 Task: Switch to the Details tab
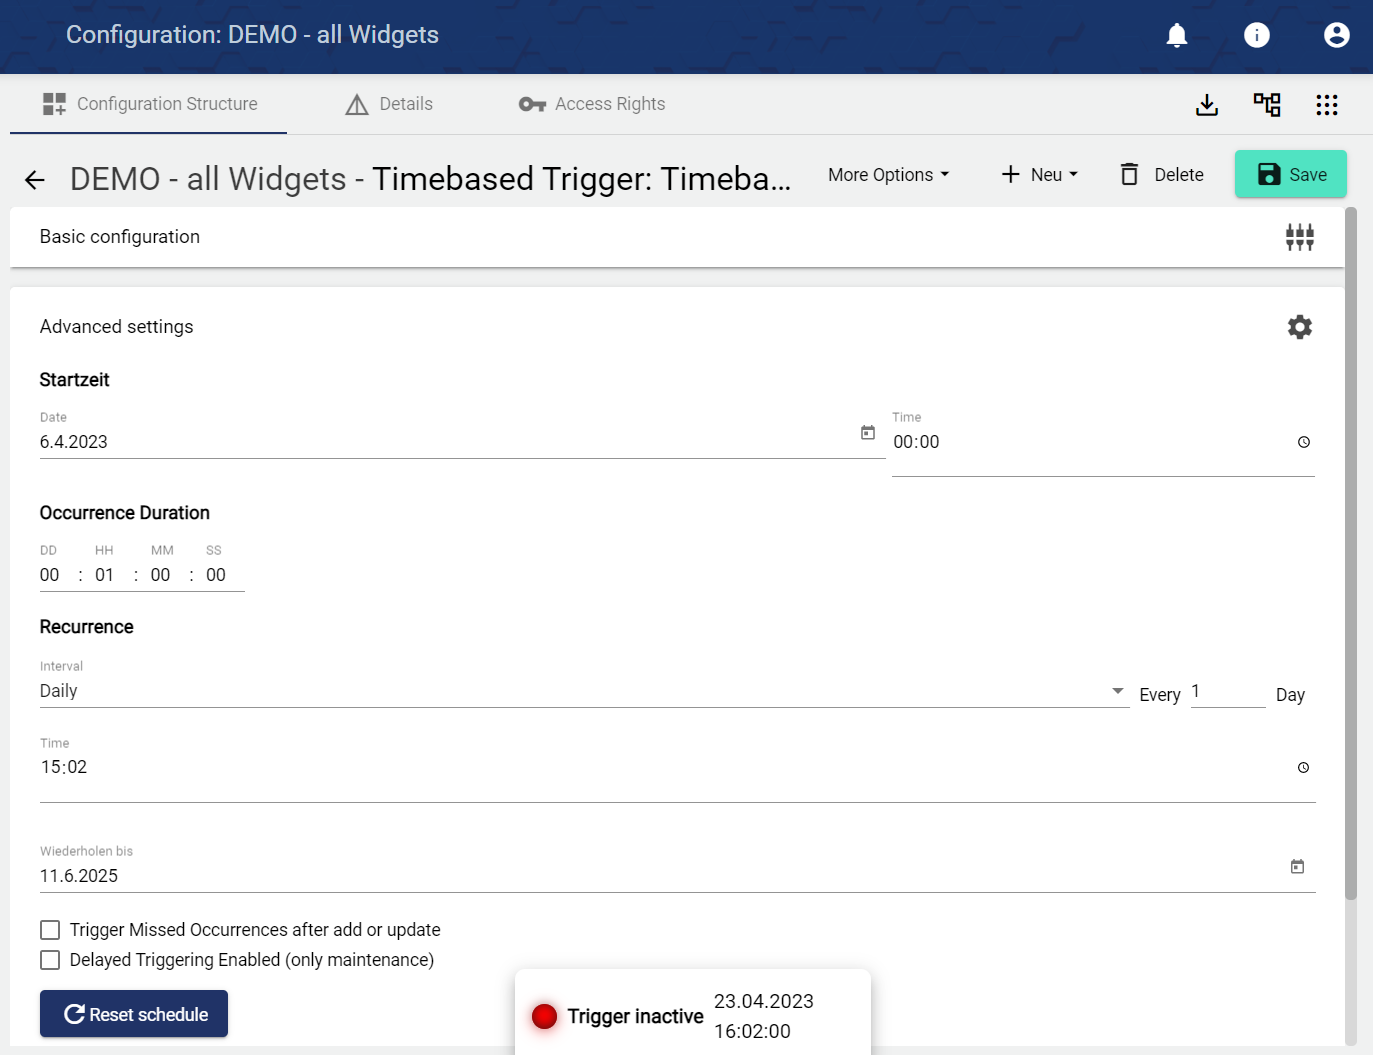click(x=389, y=104)
